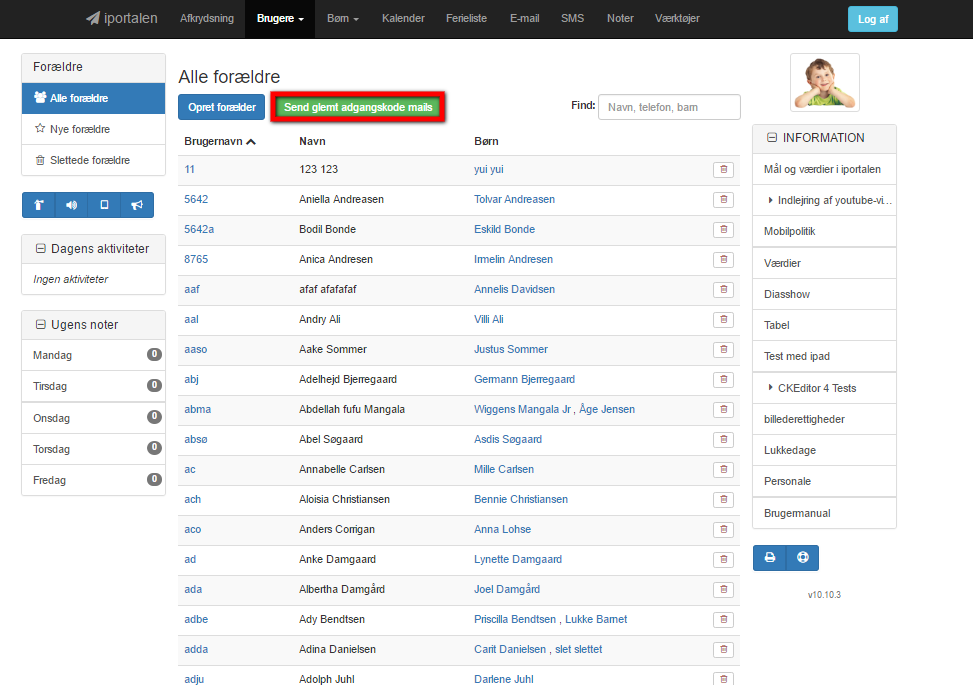
Task: Click the Log af button
Action: 872,19
